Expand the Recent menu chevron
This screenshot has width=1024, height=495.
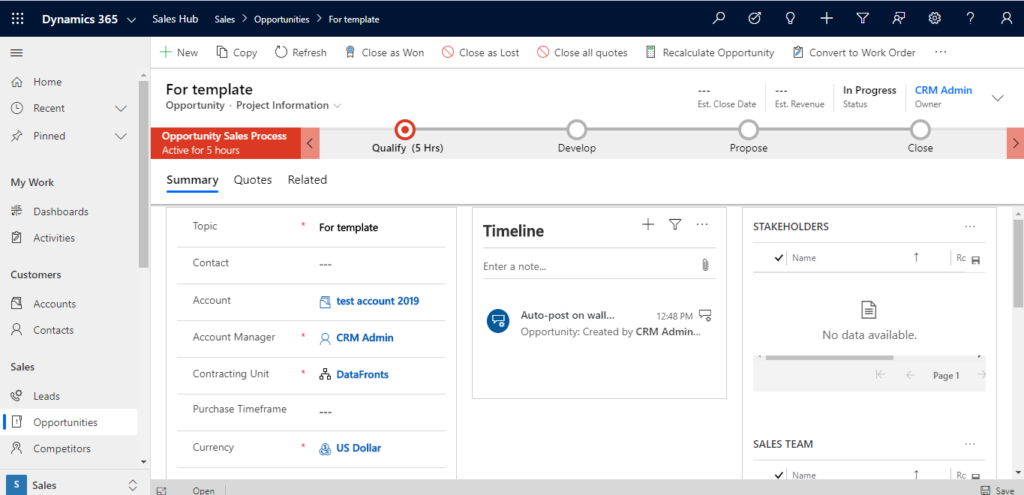pyautogui.click(x=121, y=108)
